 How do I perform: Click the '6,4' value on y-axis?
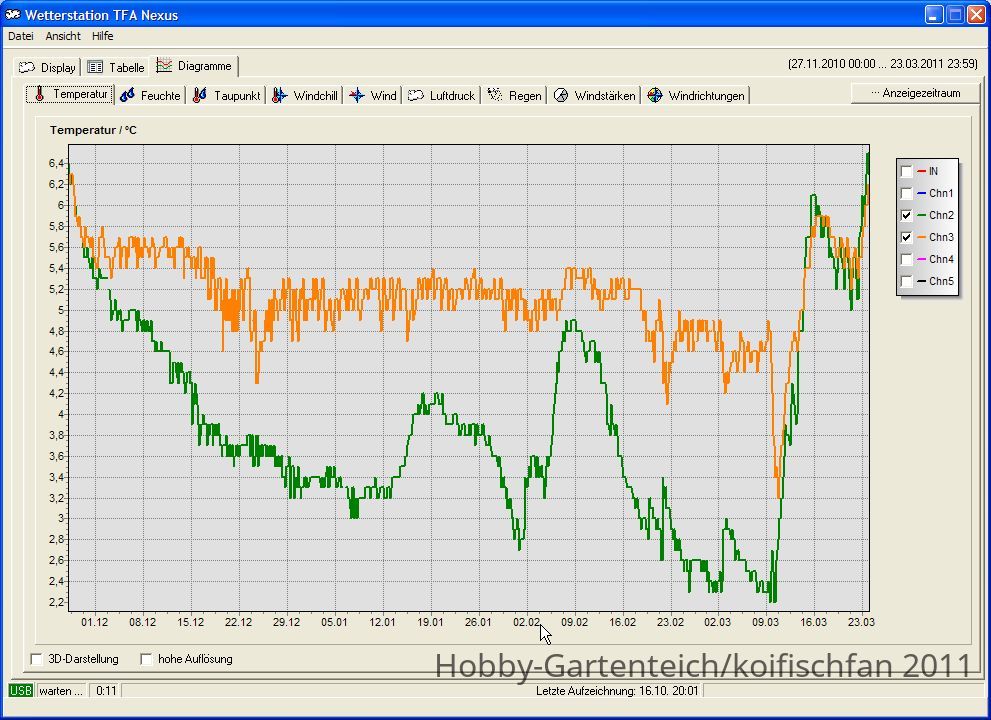point(56,163)
